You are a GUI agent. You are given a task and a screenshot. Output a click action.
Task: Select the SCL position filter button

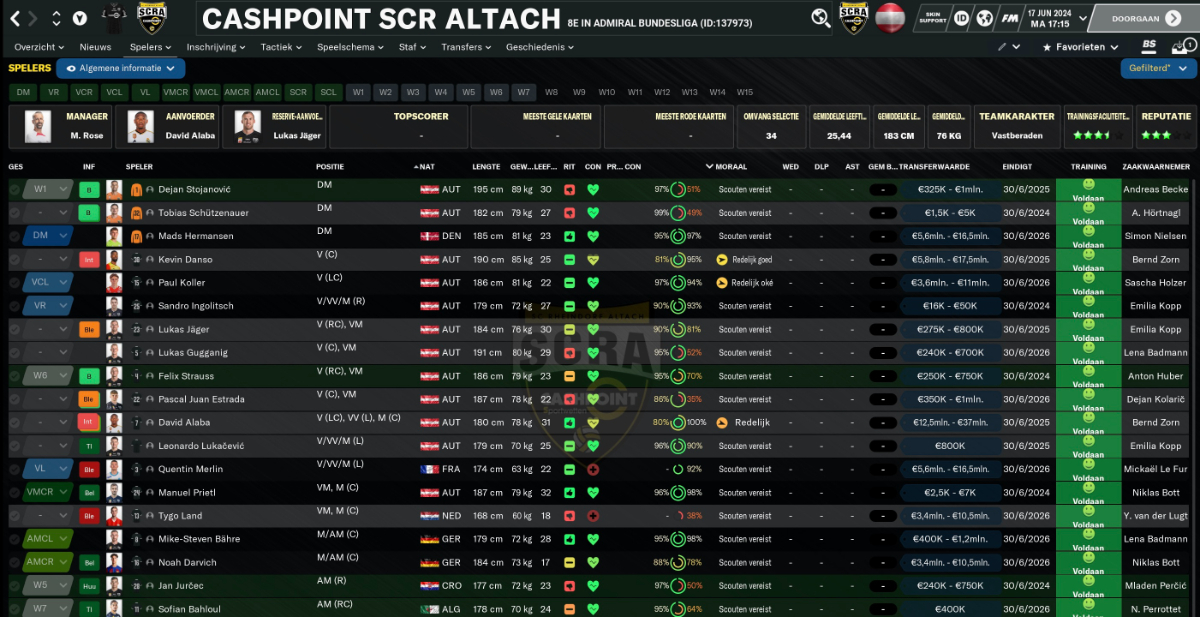point(328,92)
